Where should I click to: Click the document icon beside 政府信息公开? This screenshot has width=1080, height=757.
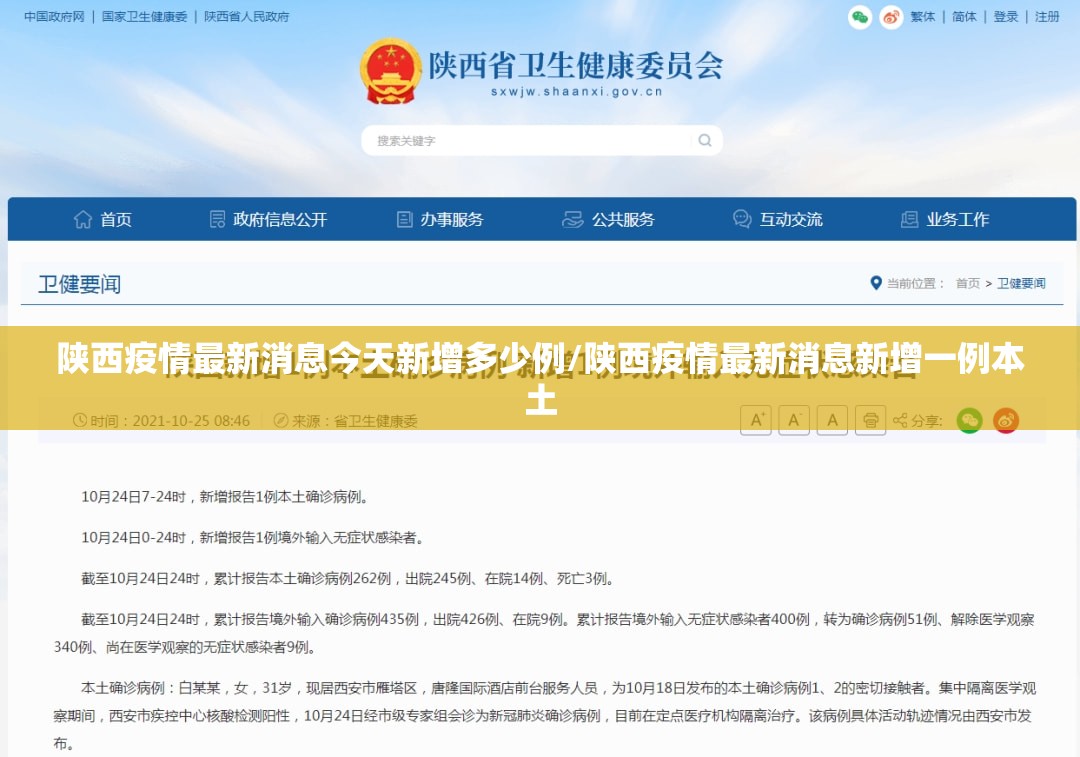217,219
